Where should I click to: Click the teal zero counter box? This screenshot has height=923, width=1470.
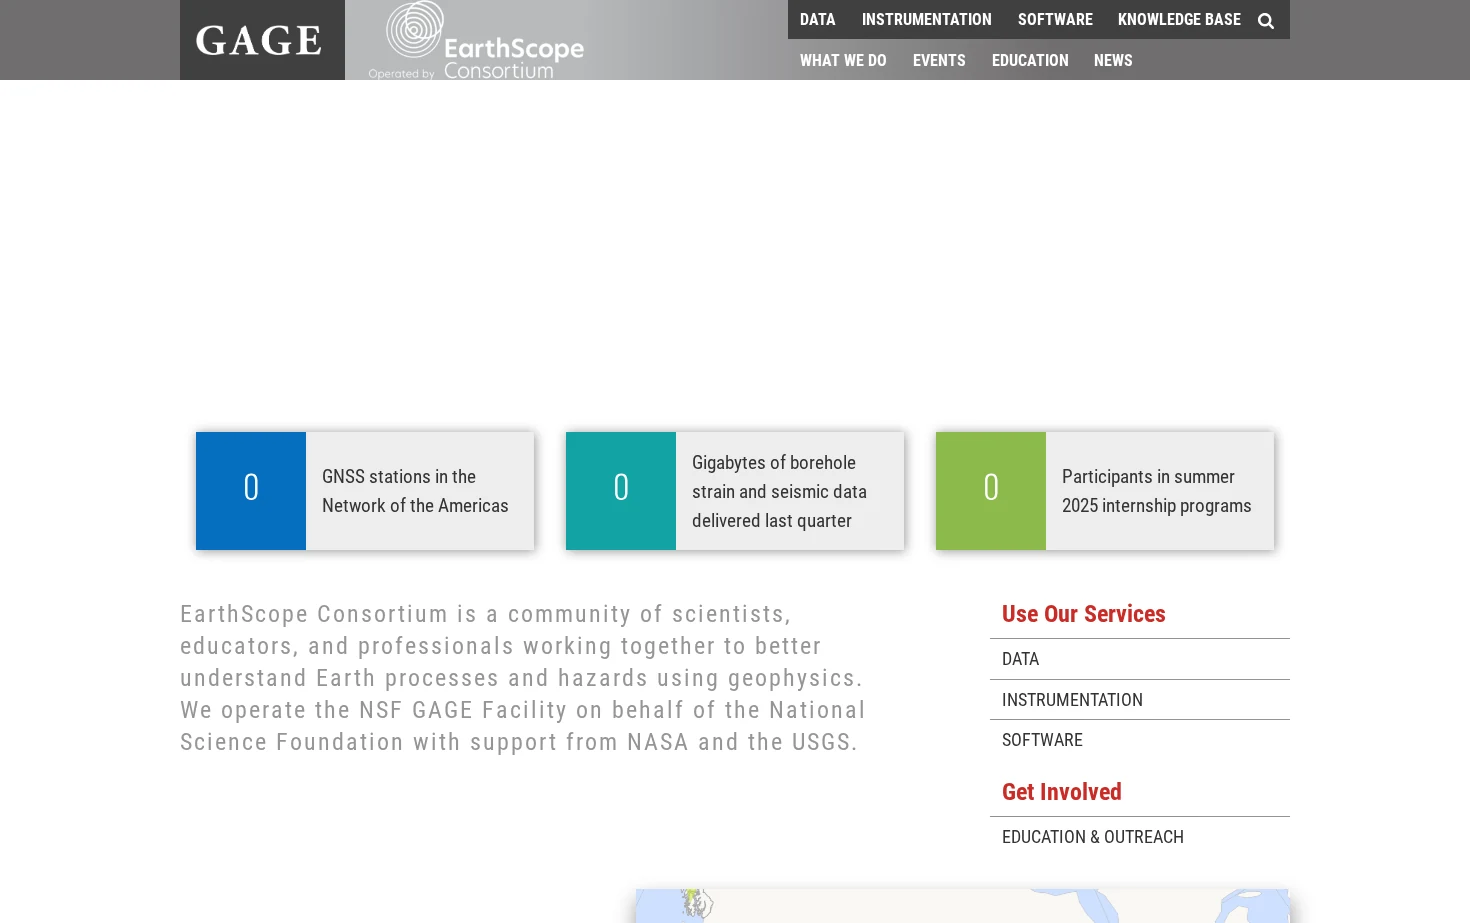[621, 491]
